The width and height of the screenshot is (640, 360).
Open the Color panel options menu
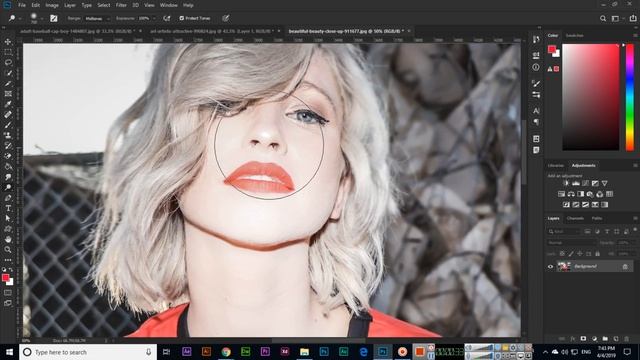click(635, 36)
